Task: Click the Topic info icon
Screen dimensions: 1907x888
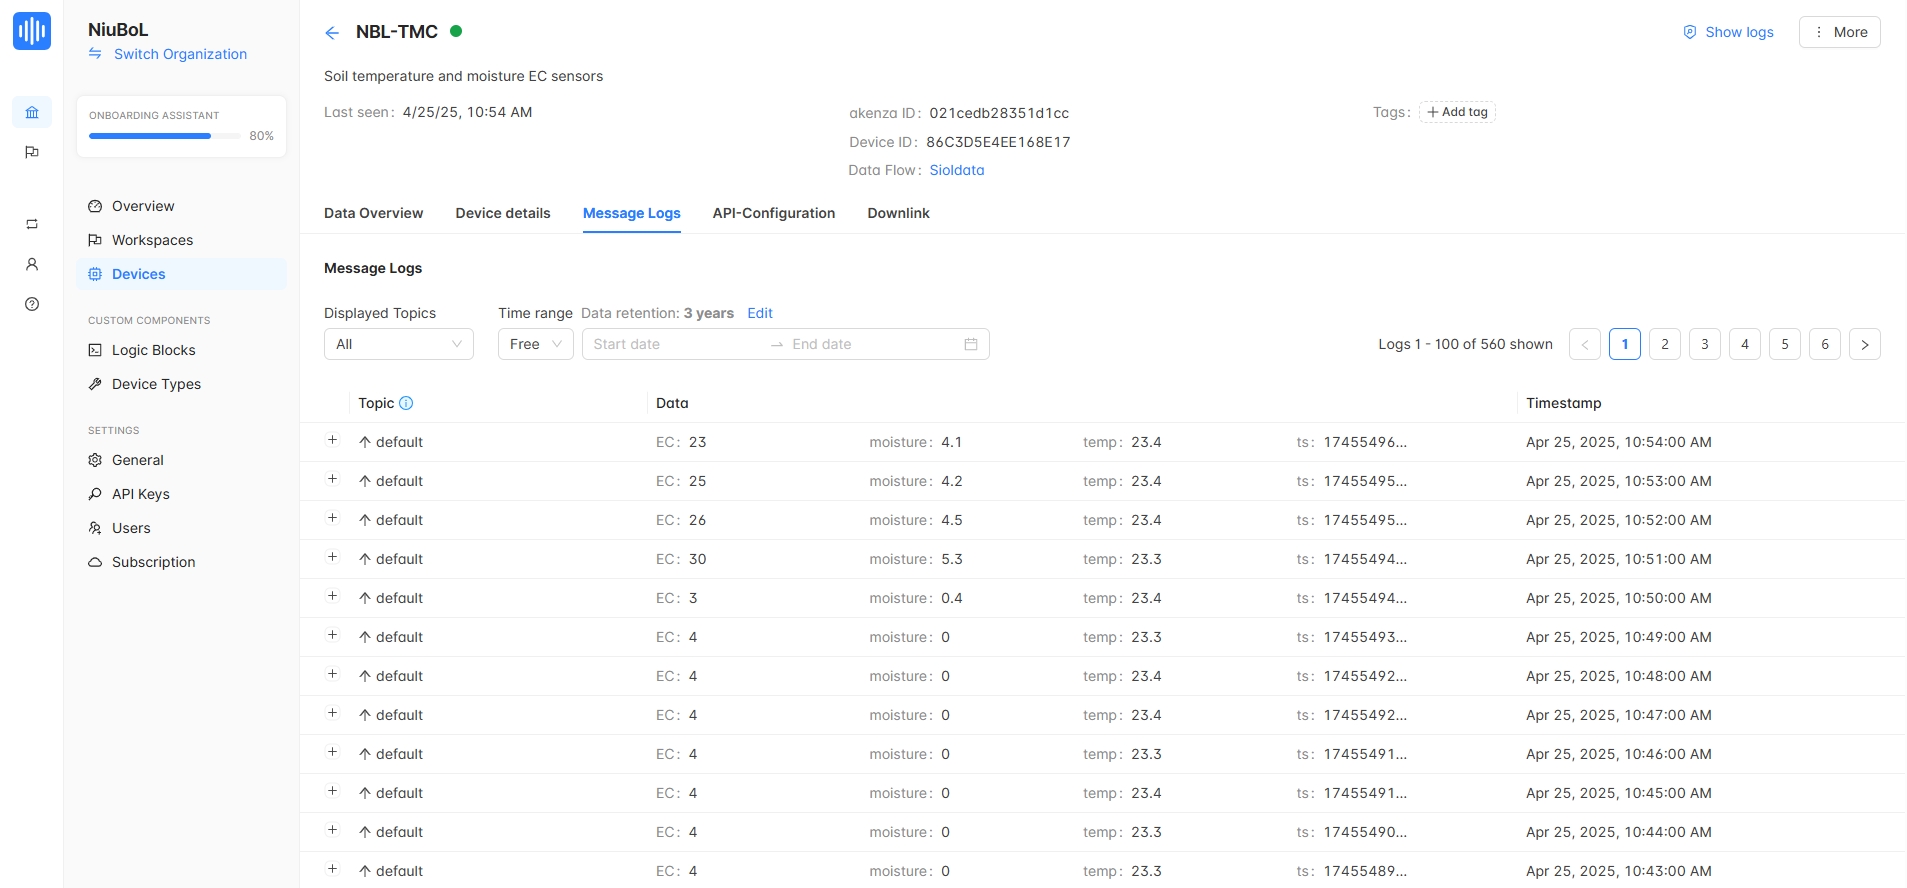Action: point(406,403)
